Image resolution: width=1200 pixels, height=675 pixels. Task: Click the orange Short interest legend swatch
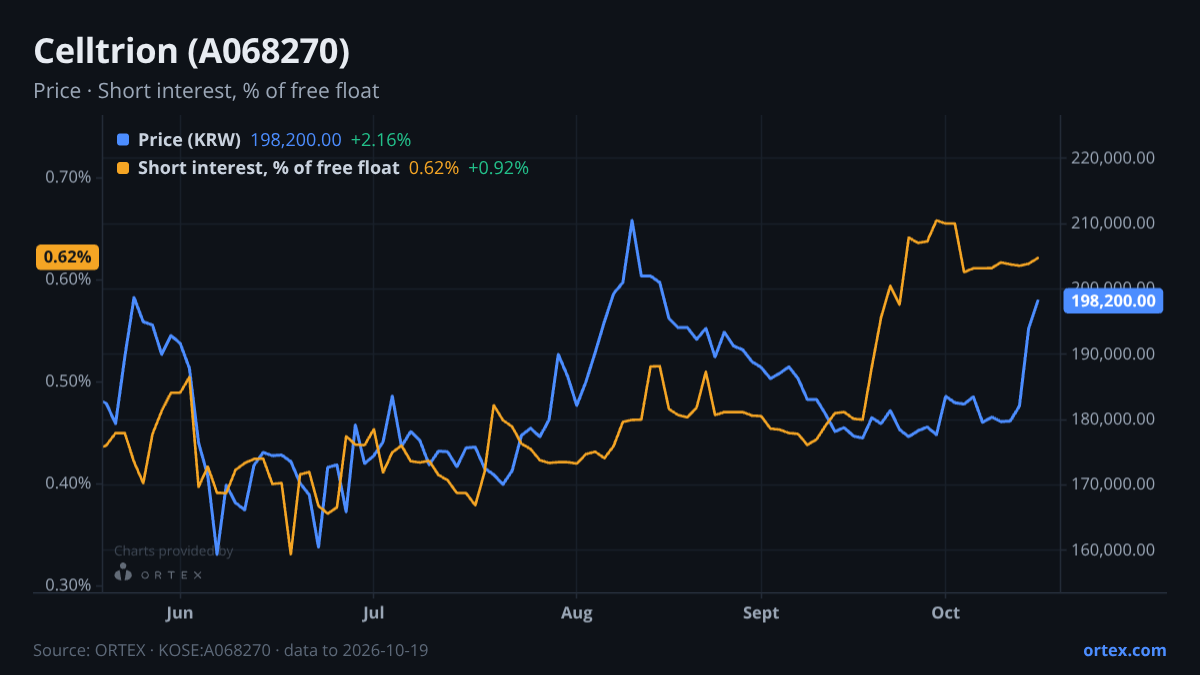coord(123,168)
